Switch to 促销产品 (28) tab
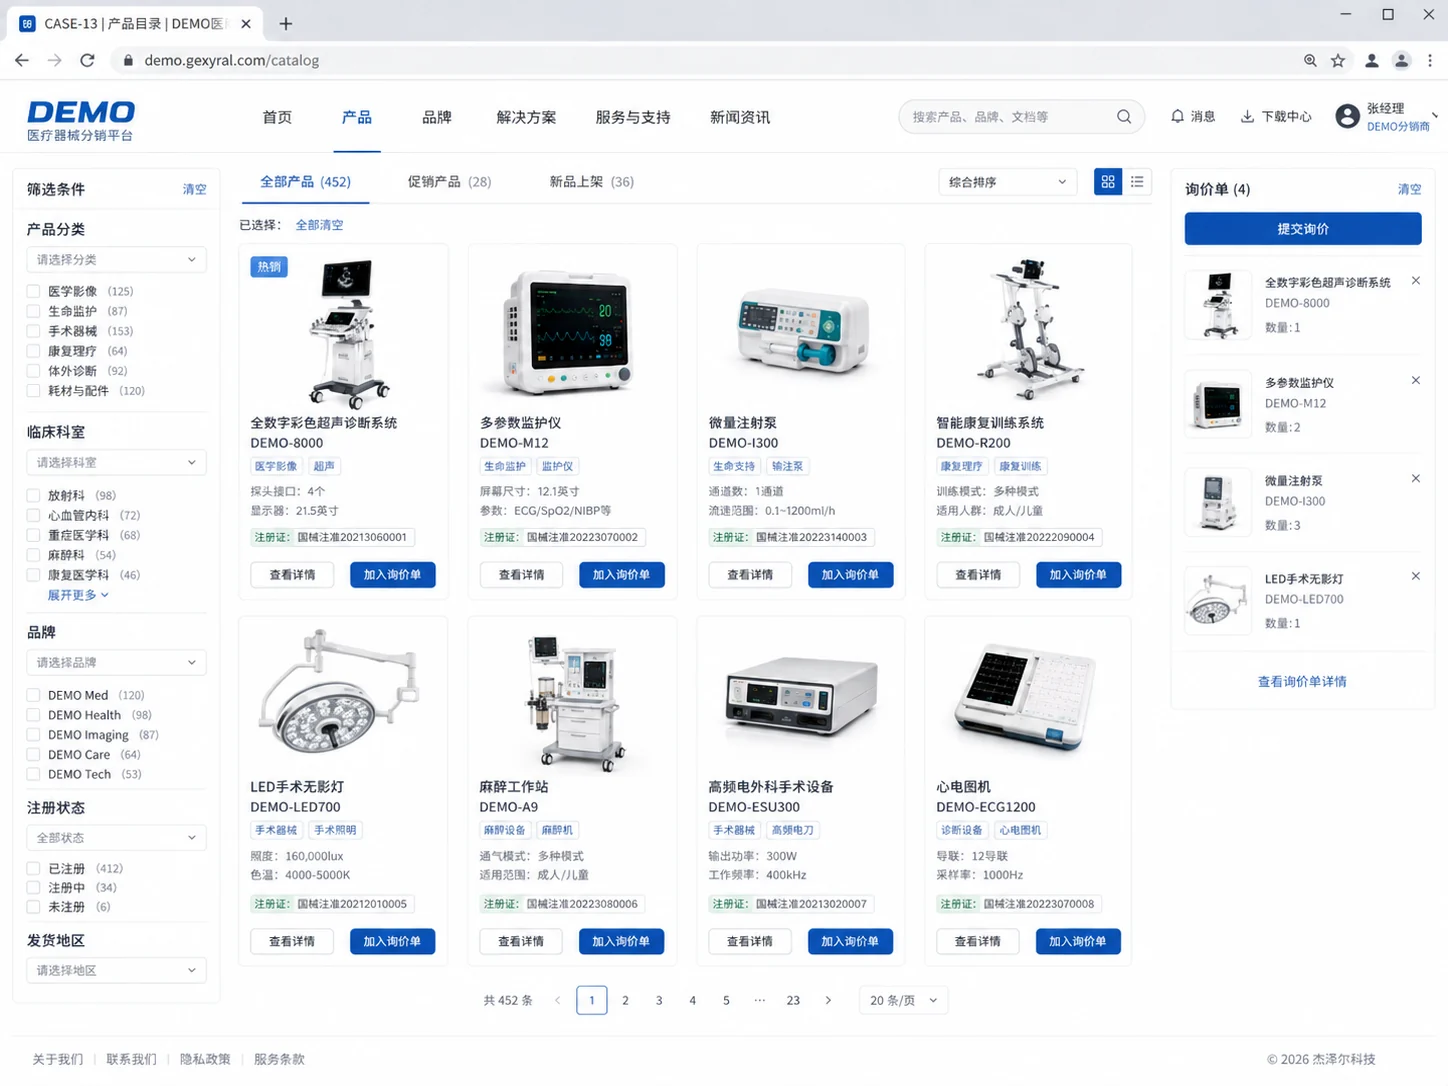 coord(449,182)
